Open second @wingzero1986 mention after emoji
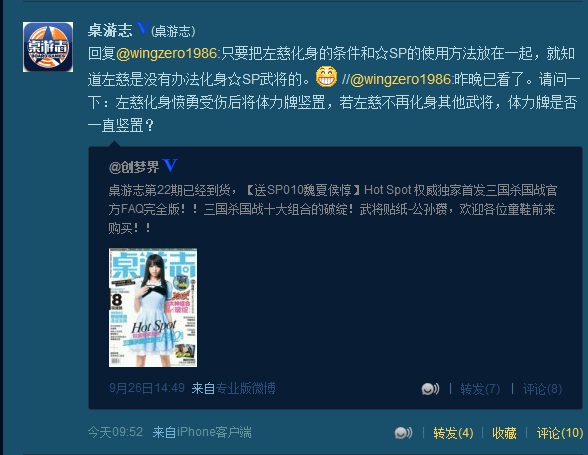Image resolution: width=588 pixels, height=455 pixels. (401, 79)
